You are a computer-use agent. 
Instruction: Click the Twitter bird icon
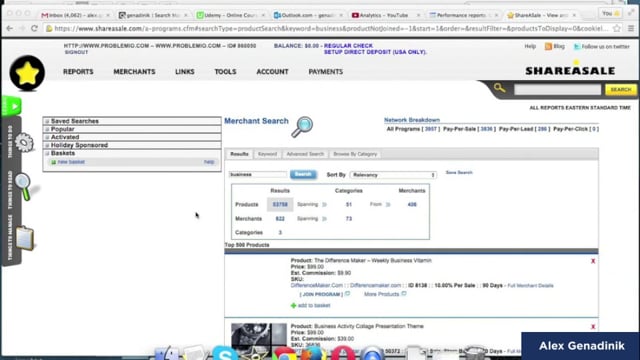pos(577,47)
